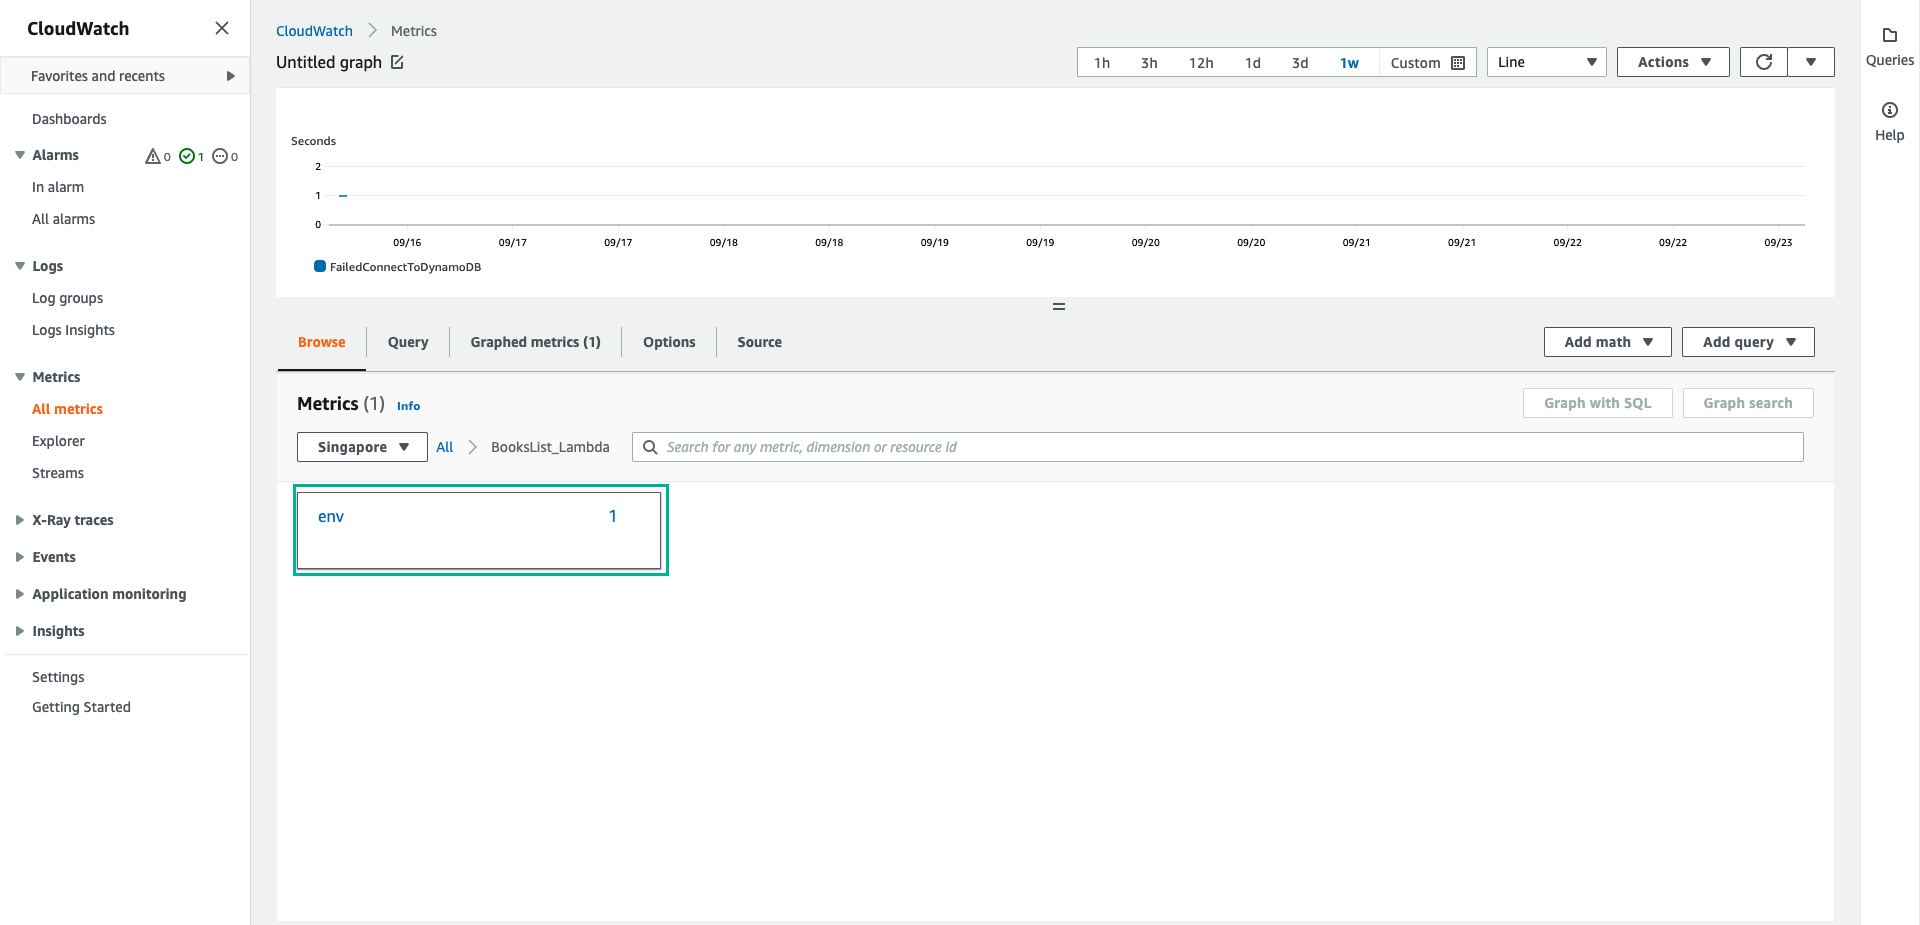Click the BooksList_Lambda breadcrumb text
The image size is (1920, 925).
pos(550,447)
